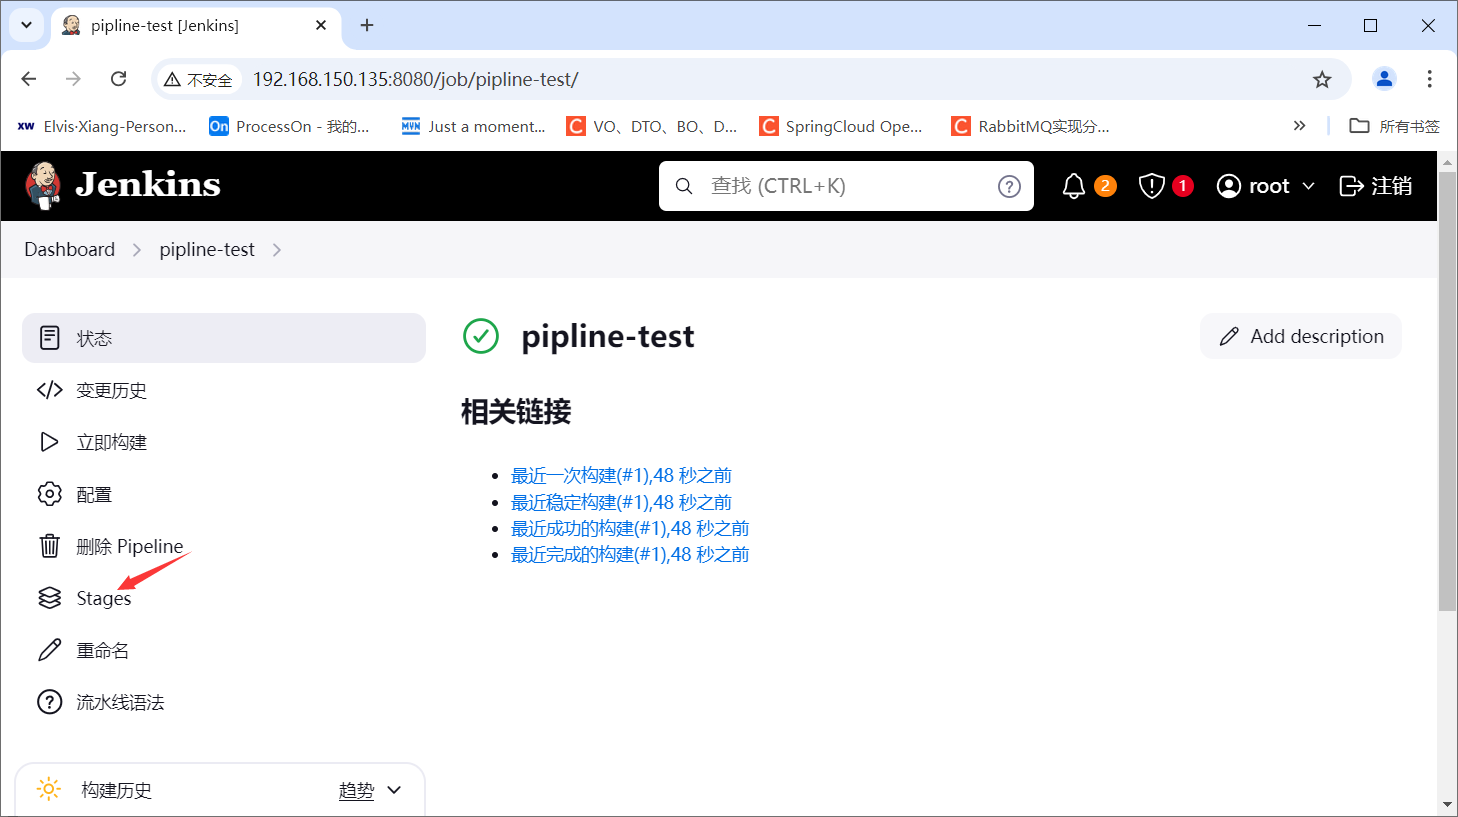The height and width of the screenshot is (817, 1458).
Task: Open the 所有书签 all bookmarks folder
Action: [x=1395, y=126]
